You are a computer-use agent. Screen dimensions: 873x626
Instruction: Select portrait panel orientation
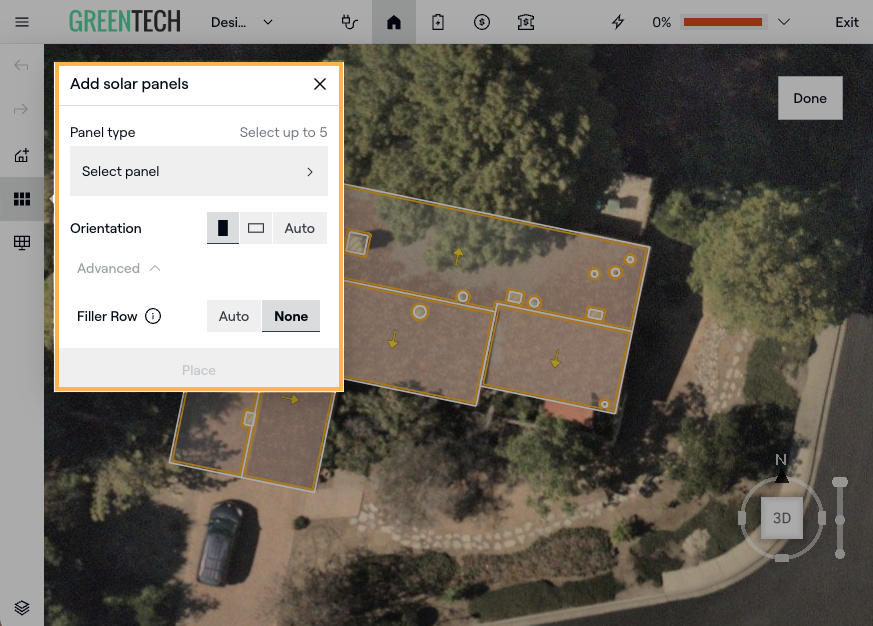pos(223,228)
